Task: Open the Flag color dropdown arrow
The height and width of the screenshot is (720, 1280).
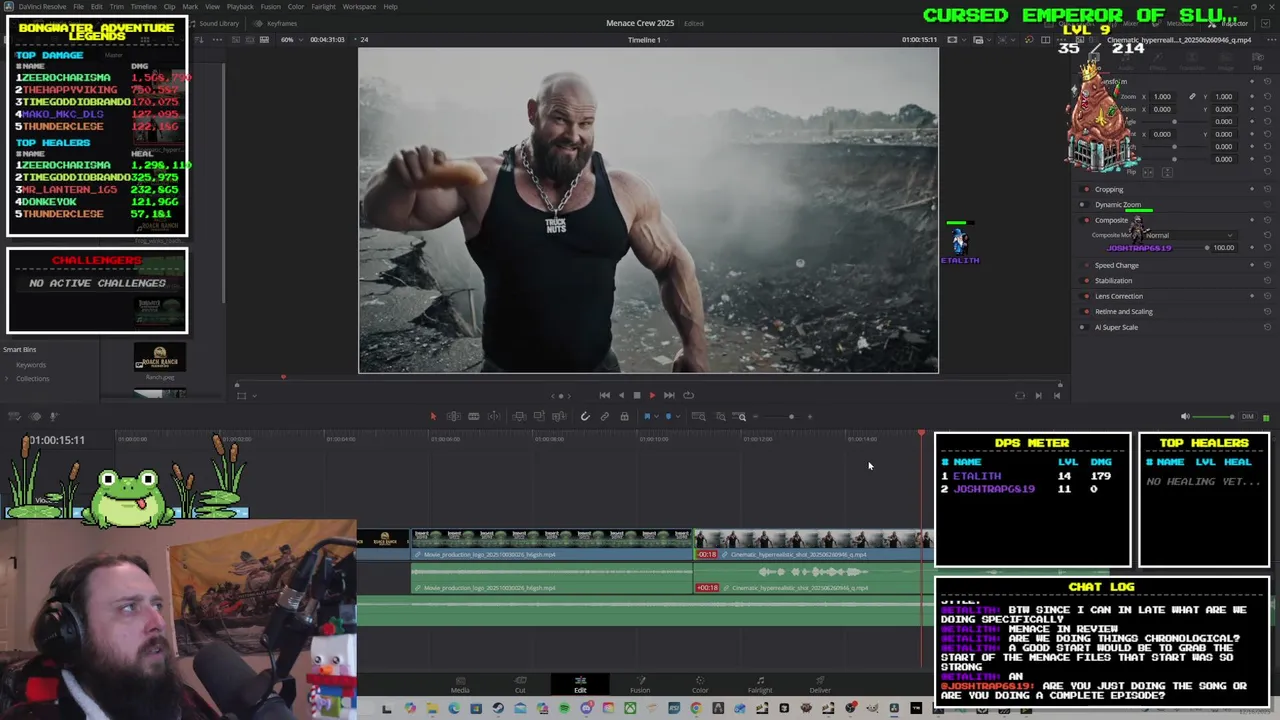Action: (656, 416)
